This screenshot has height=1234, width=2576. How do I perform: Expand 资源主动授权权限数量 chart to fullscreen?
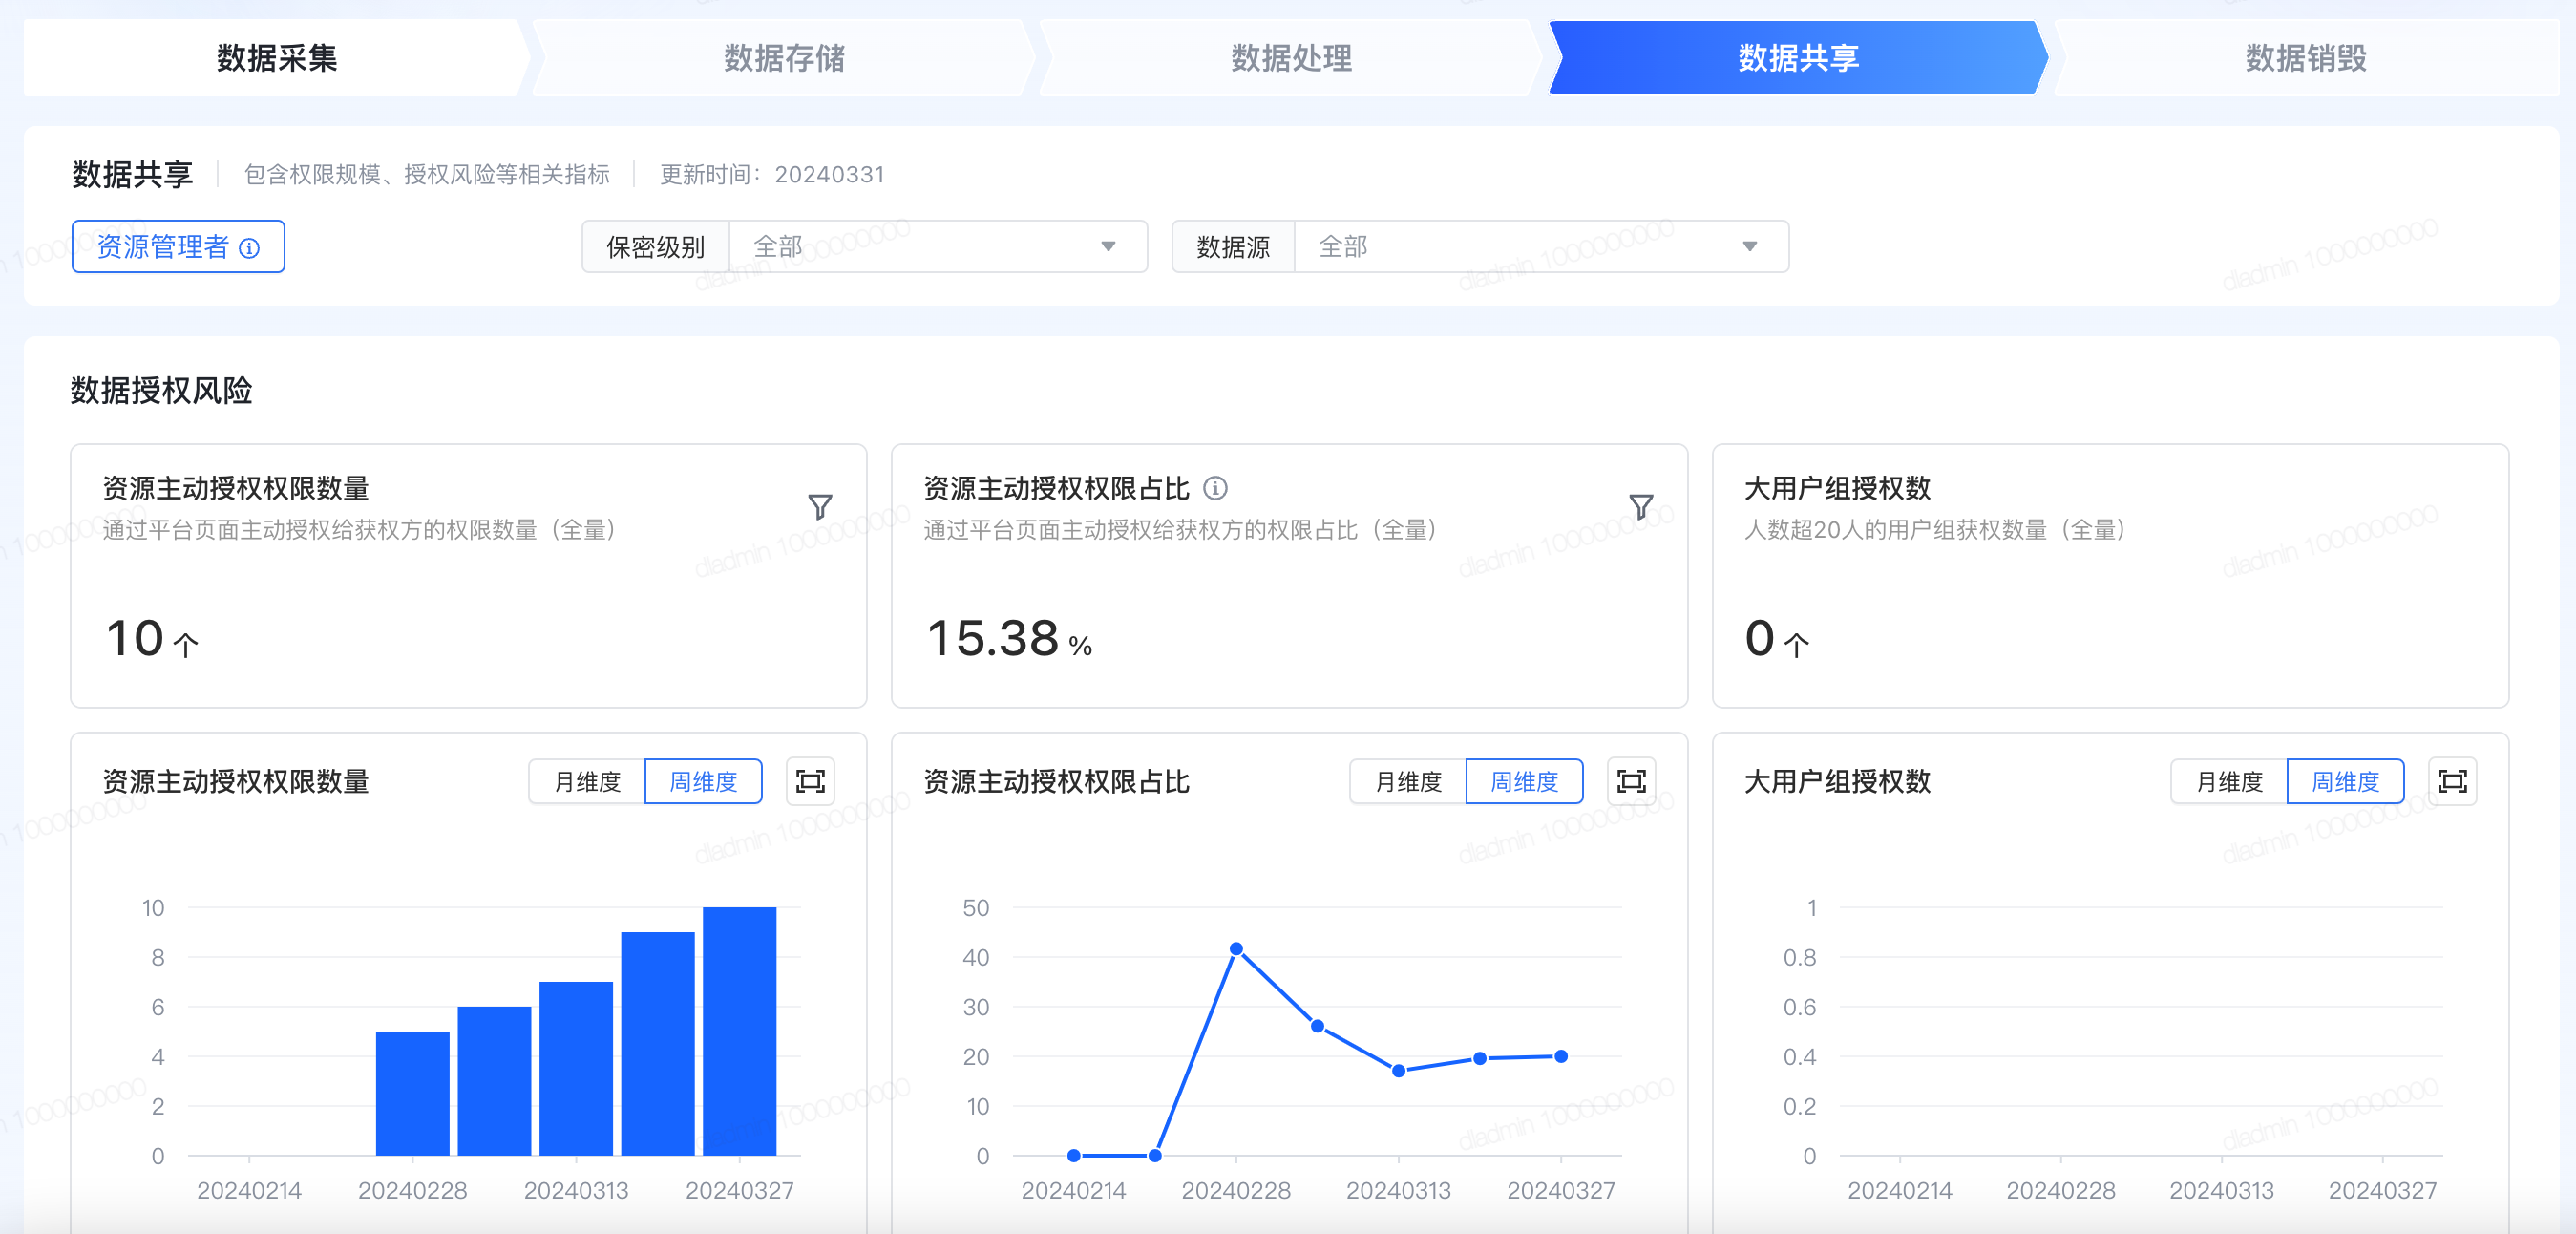click(x=810, y=781)
